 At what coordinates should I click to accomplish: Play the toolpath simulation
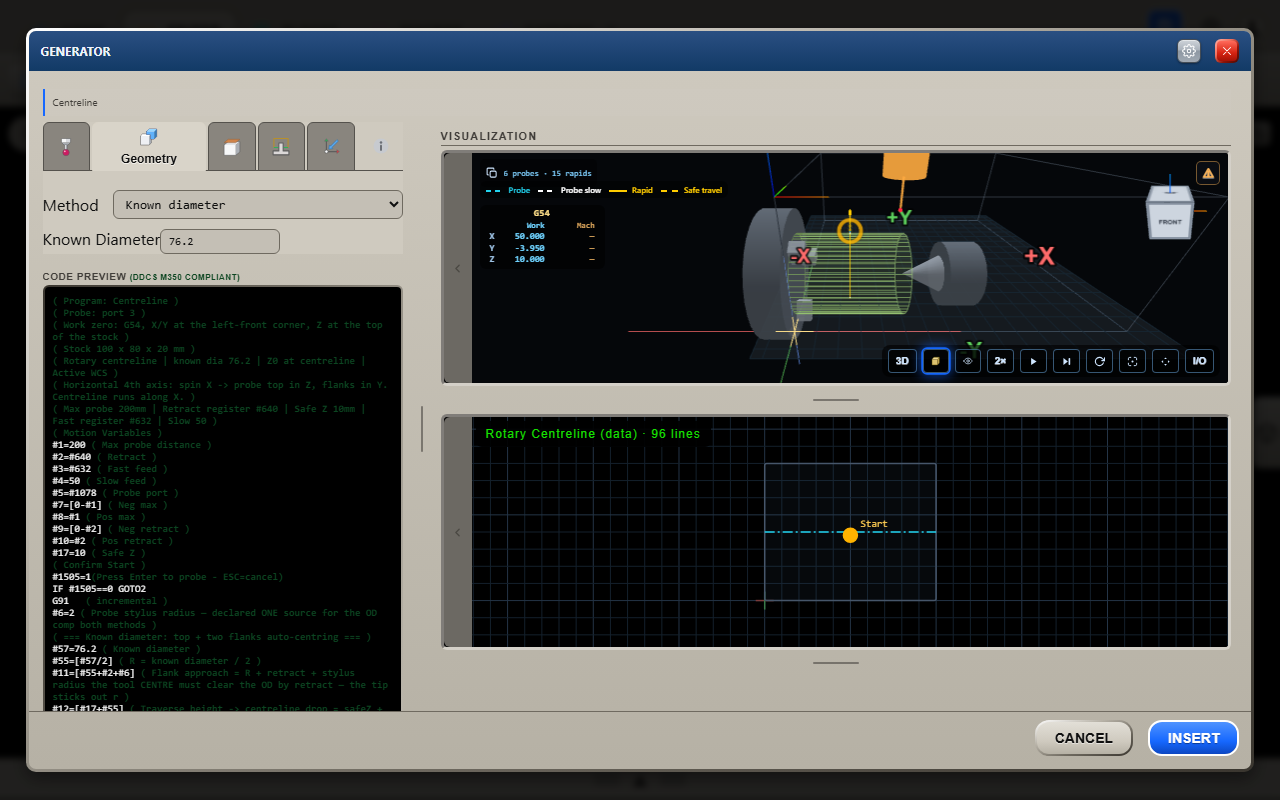(1034, 361)
